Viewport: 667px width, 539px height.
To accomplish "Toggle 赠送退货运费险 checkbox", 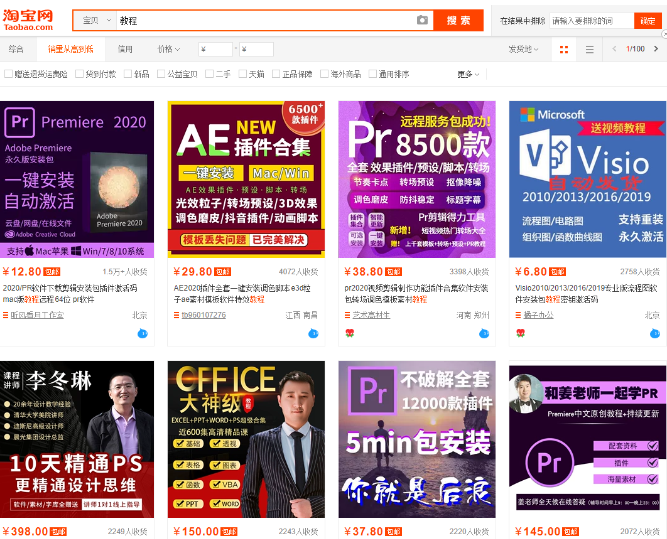I will (x=8, y=74).
